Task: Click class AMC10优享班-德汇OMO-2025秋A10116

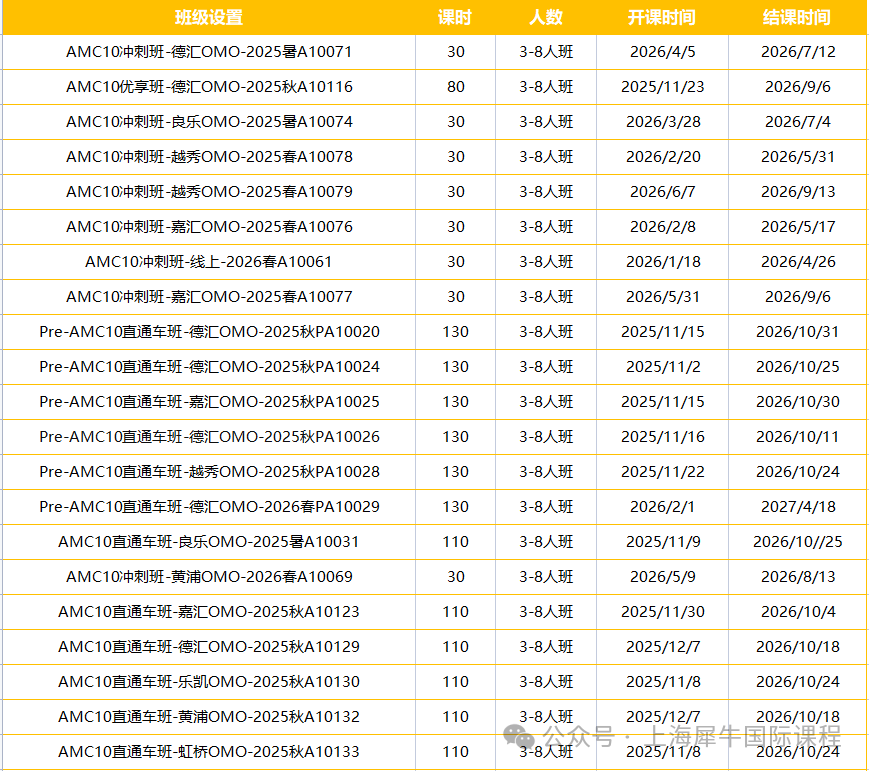Action: 208,87
